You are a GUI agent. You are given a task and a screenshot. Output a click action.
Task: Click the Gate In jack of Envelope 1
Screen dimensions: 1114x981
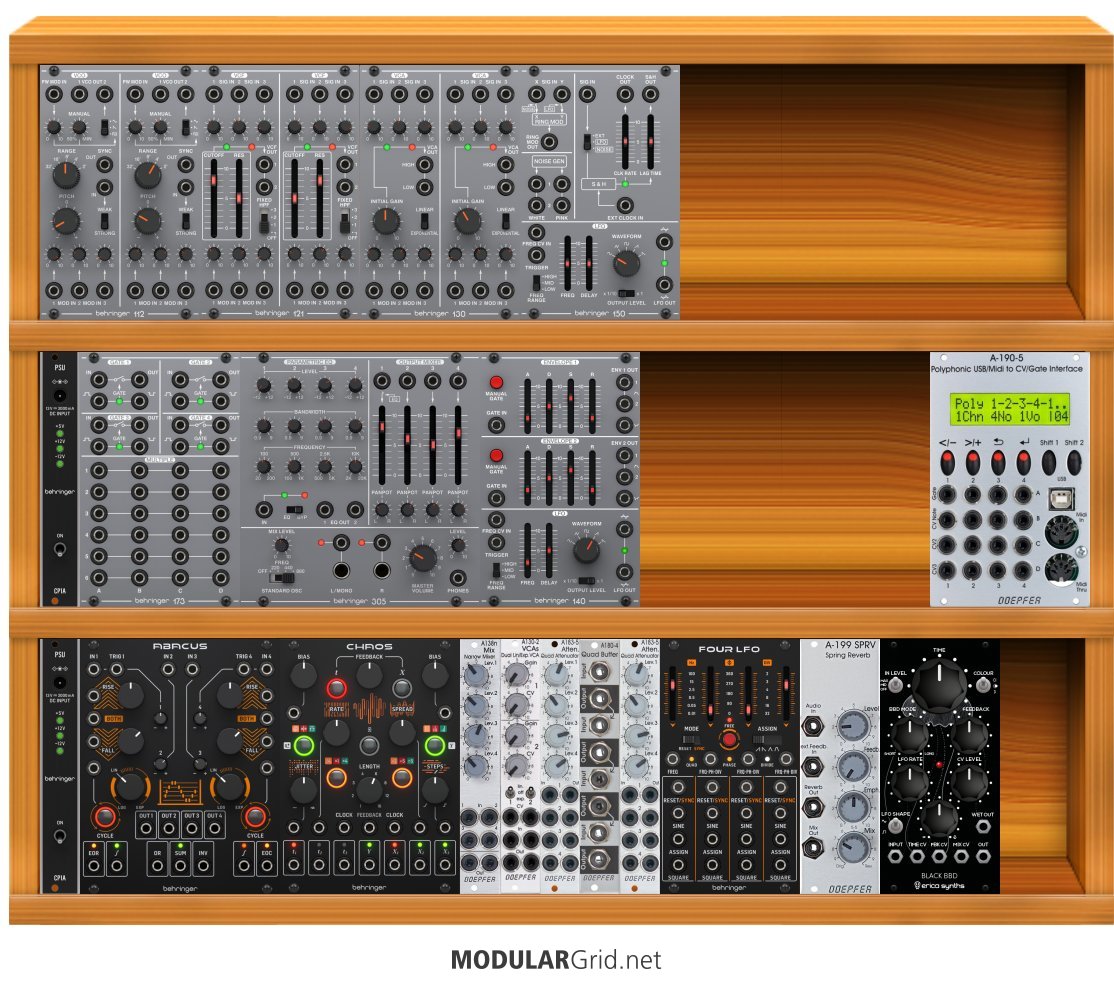click(x=496, y=426)
